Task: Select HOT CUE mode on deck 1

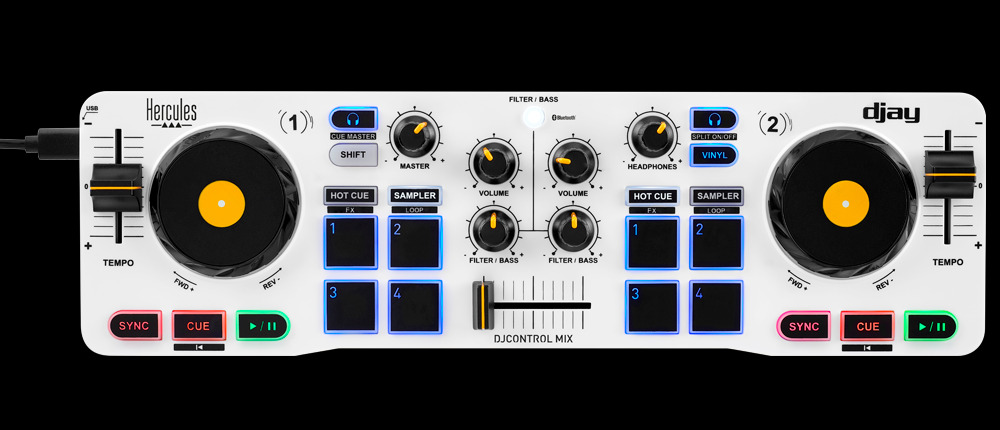Action: point(350,195)
